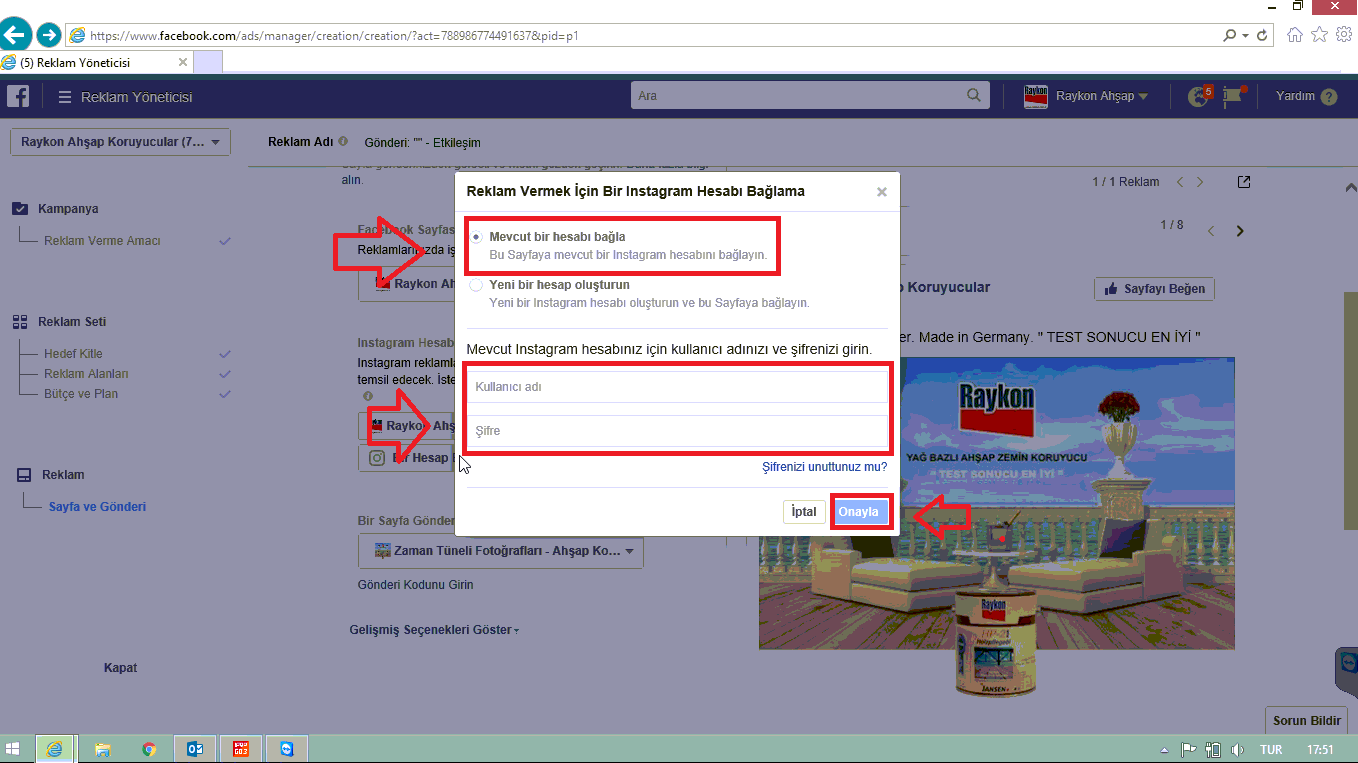Click Şifrenizi unuttunuz mu? link
1358x763 pixels.
[x=825, y=467]
